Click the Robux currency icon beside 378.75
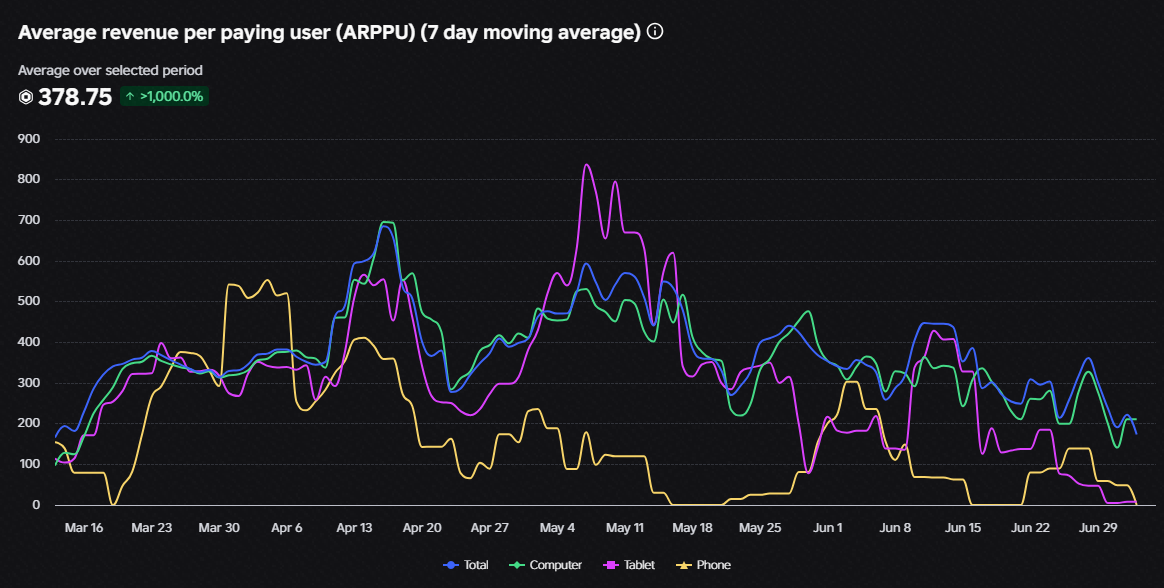Viewport: 1164px width, 588px height. (26, 97)
